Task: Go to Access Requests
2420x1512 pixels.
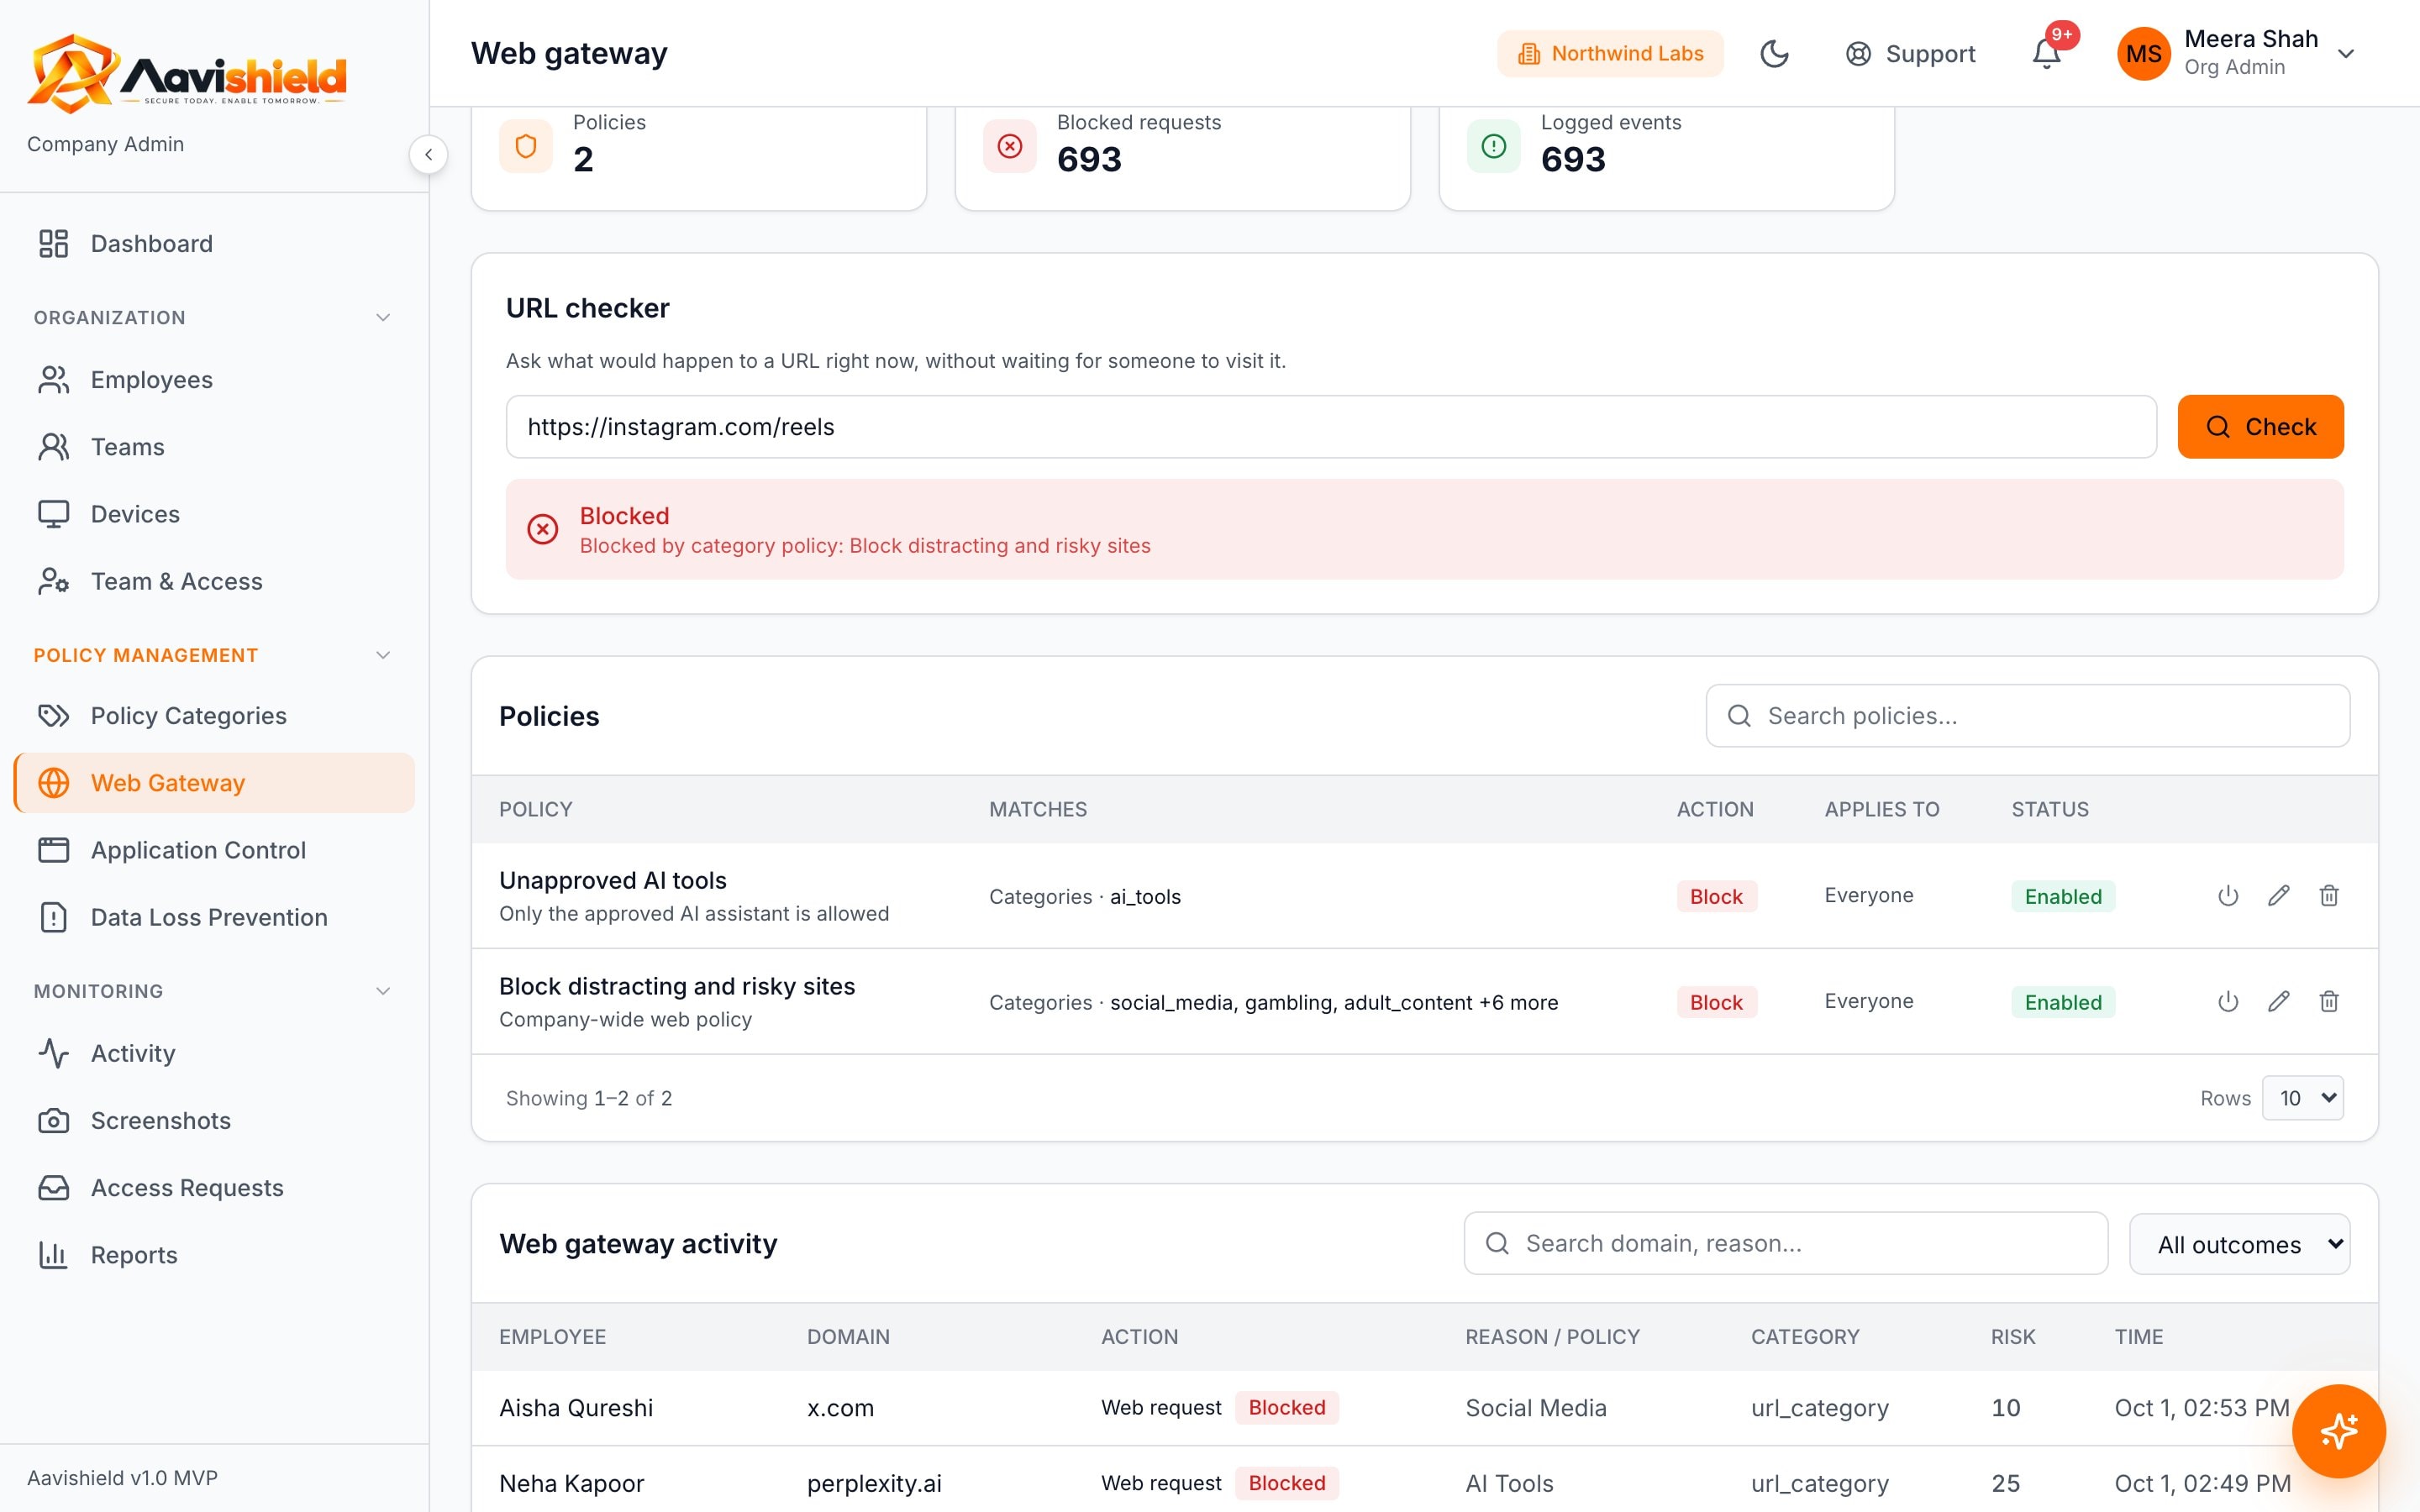Action: point(214,1187)
